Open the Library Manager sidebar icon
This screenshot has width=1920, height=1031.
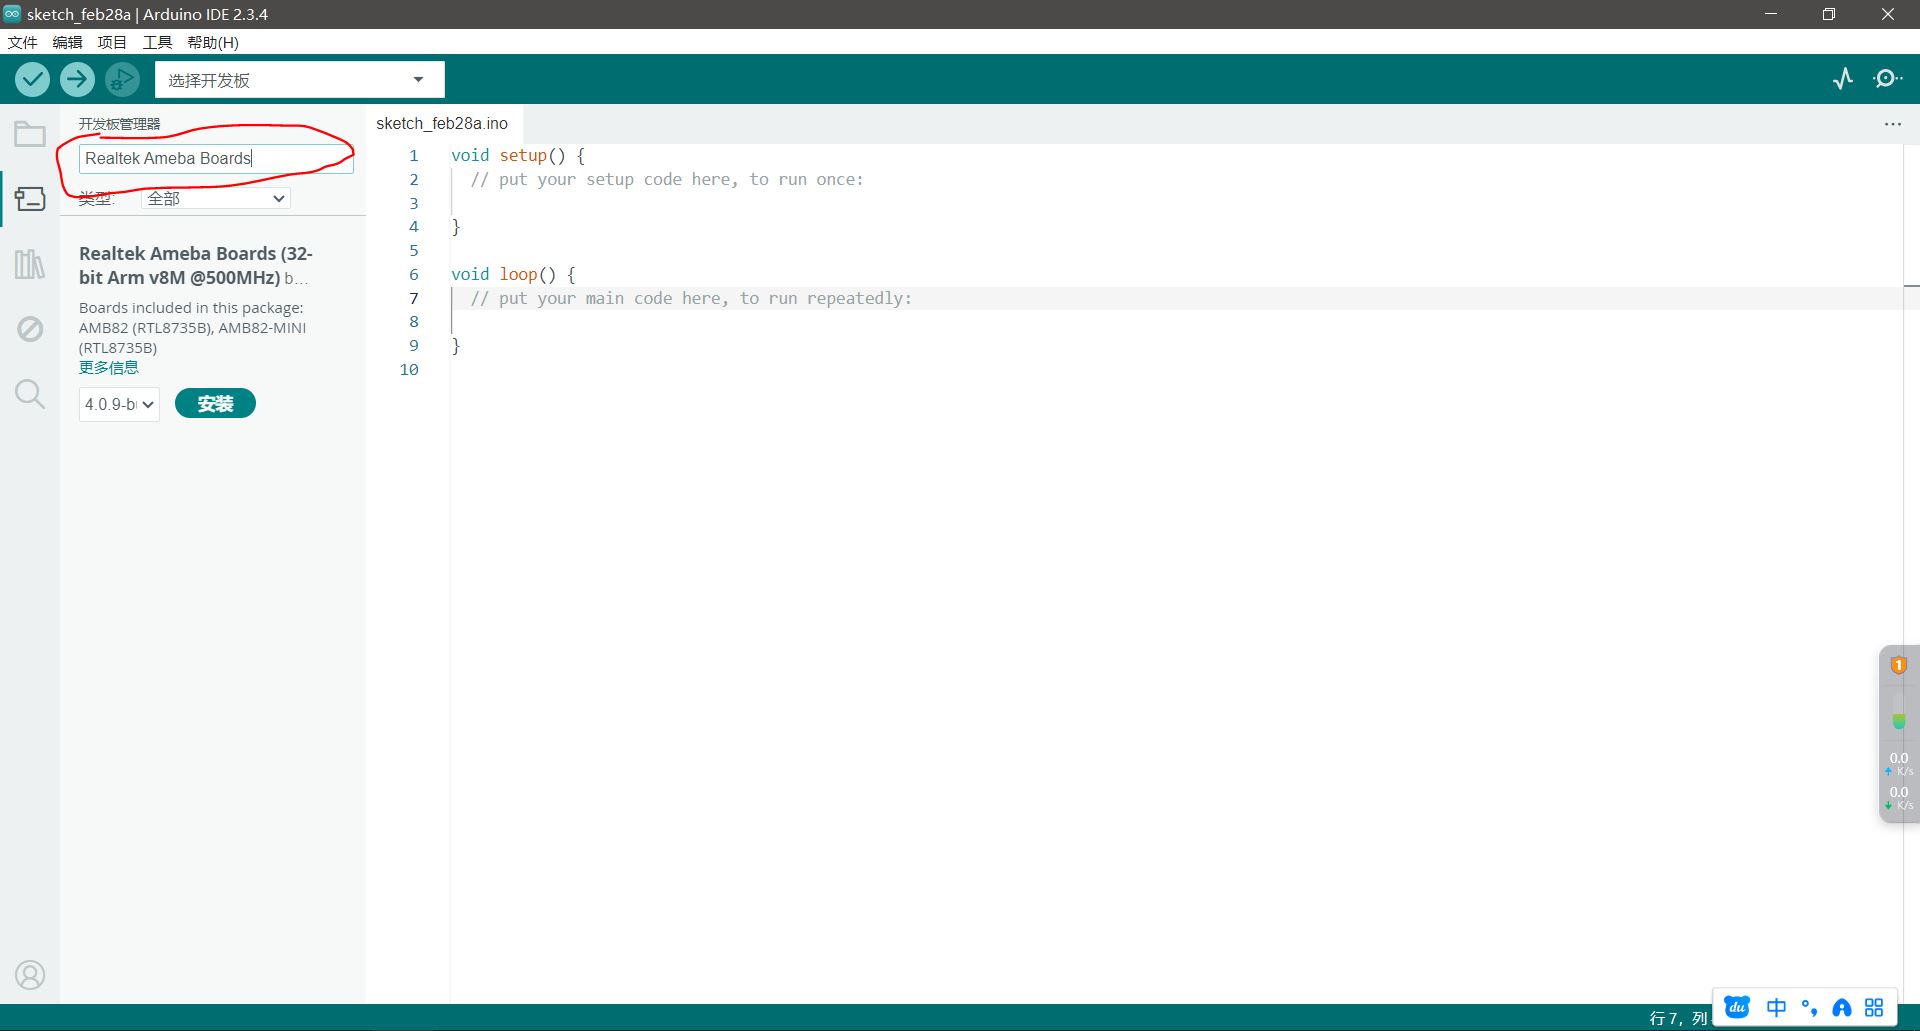click(30, 264)
